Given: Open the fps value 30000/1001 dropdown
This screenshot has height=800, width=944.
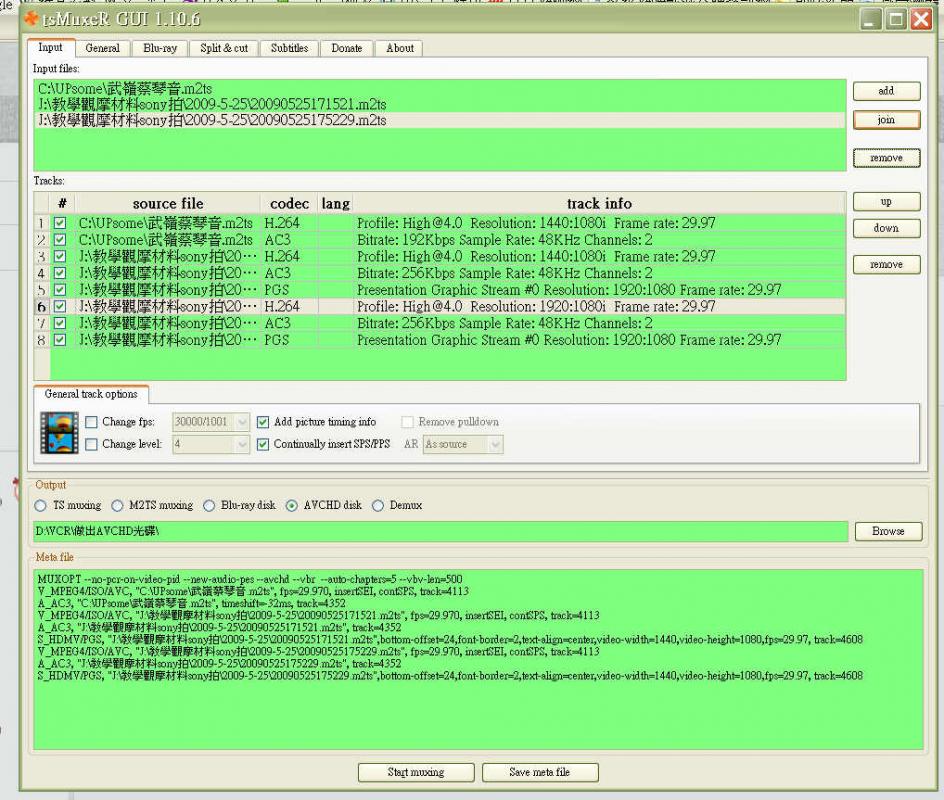Looking at the screenshot, I should (242, 422).
